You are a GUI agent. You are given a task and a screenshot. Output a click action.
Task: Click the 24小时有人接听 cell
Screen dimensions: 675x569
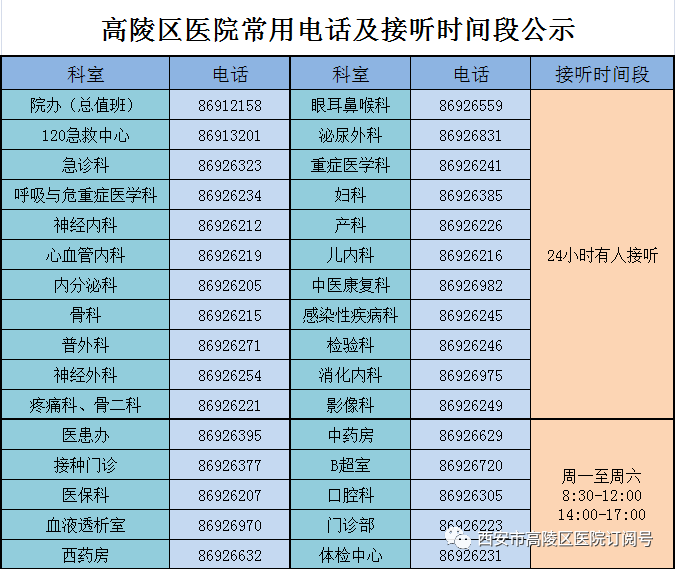(602, 254)
